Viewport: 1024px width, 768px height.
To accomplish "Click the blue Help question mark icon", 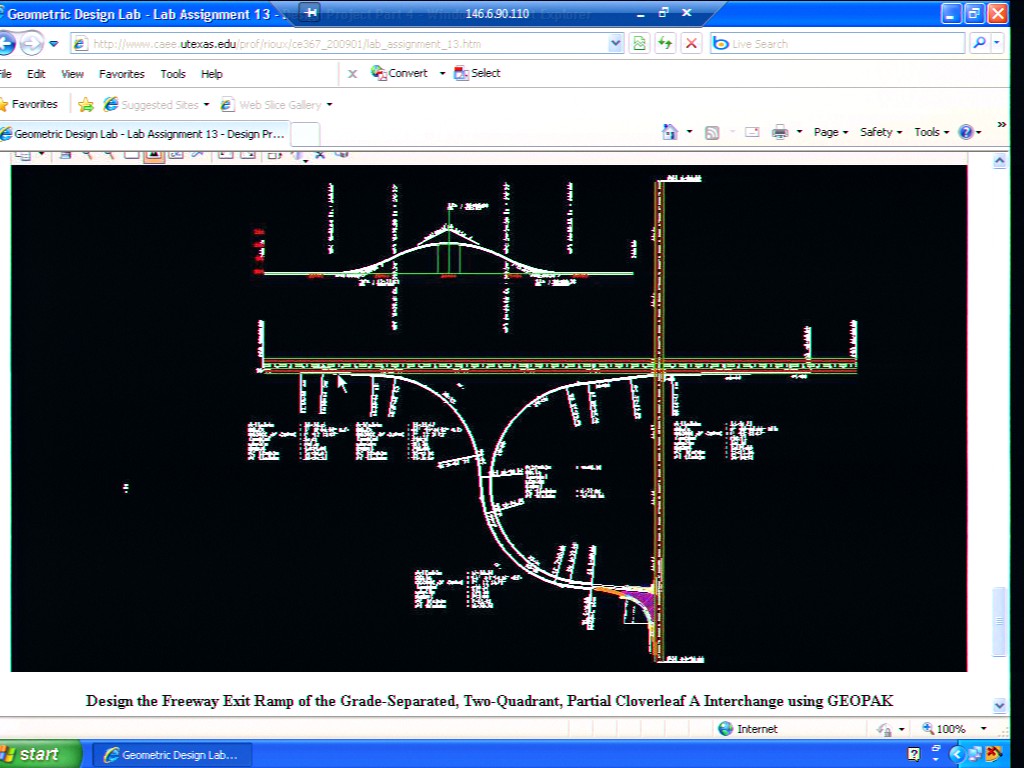I will (x=966, y=132).
